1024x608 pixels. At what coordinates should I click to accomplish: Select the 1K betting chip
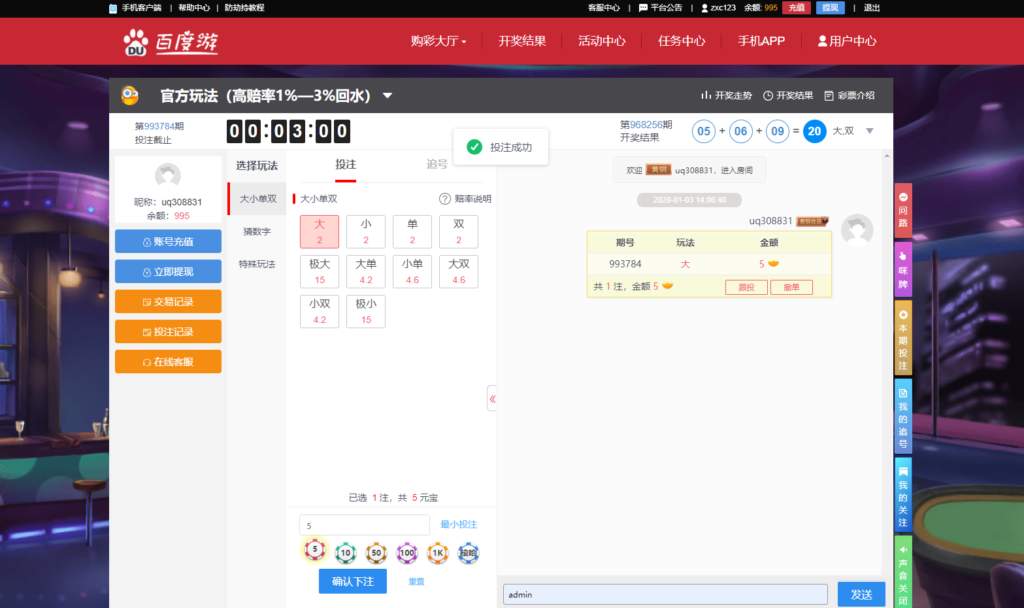pos(438,553)
